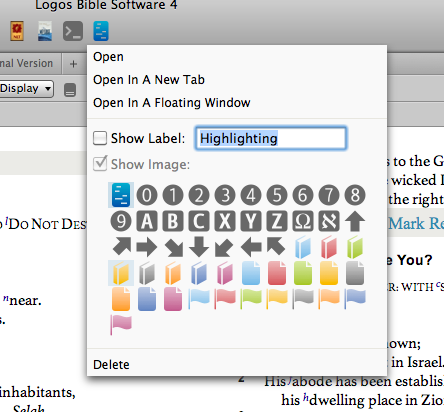The width and height of the screenshot is (444, 412).
Task: Pick the Omega symbol icon
Action: point(303,221)
